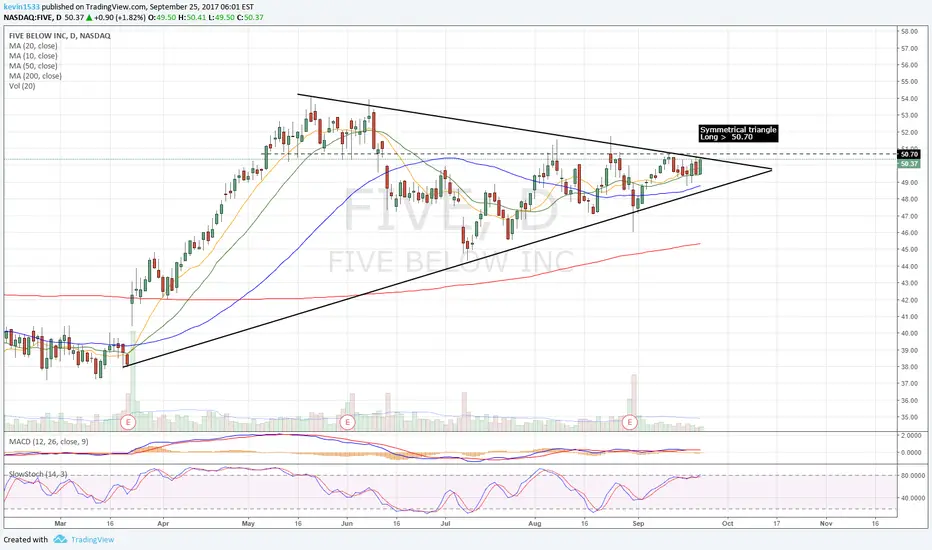Screen dimensions: 932x550
Task: Click the earnings 'E' marker above the Sep label
Action: click(x=629, y=423)
